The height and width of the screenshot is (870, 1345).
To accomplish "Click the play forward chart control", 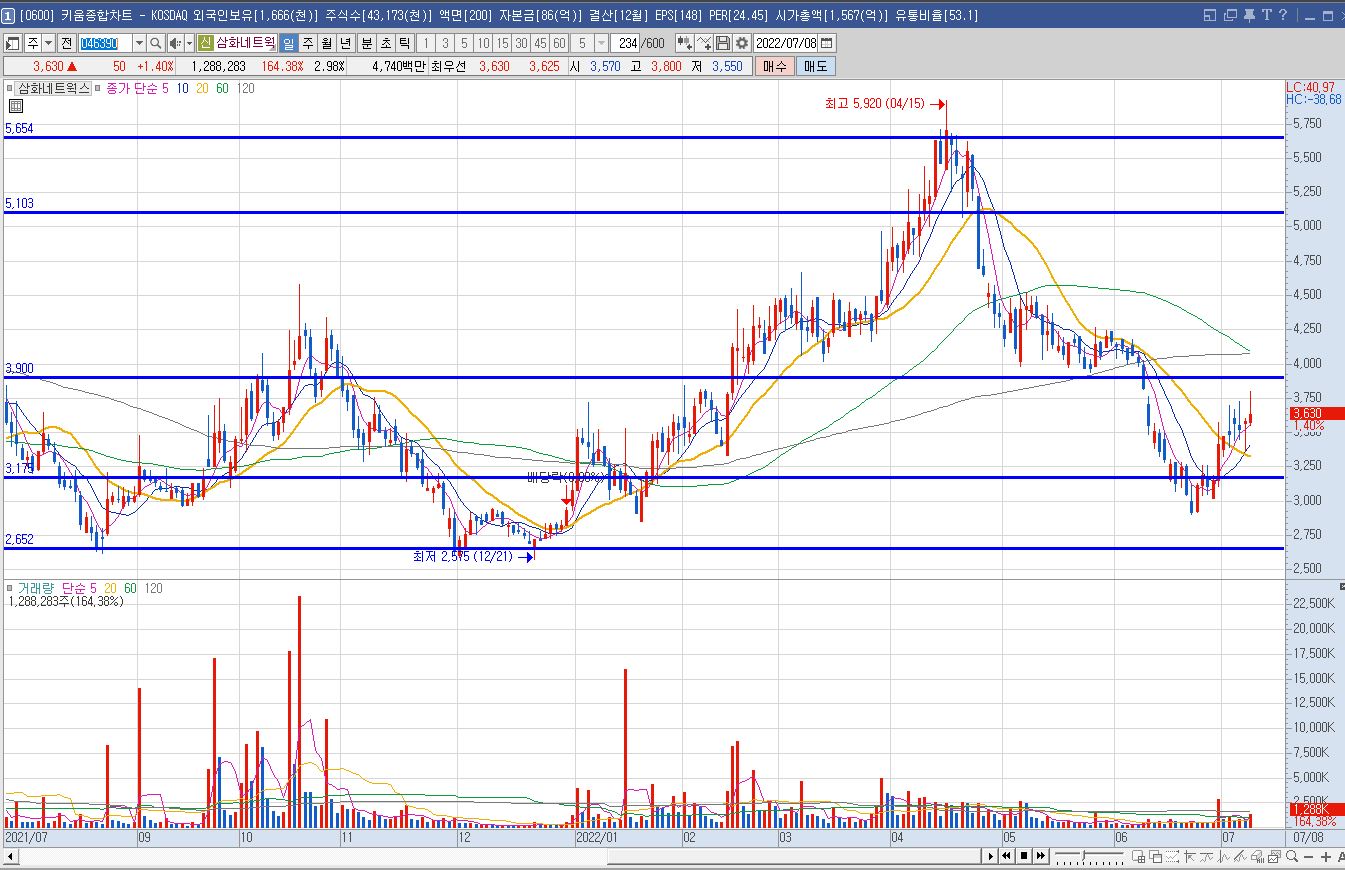I will click(x=991, y=856).
